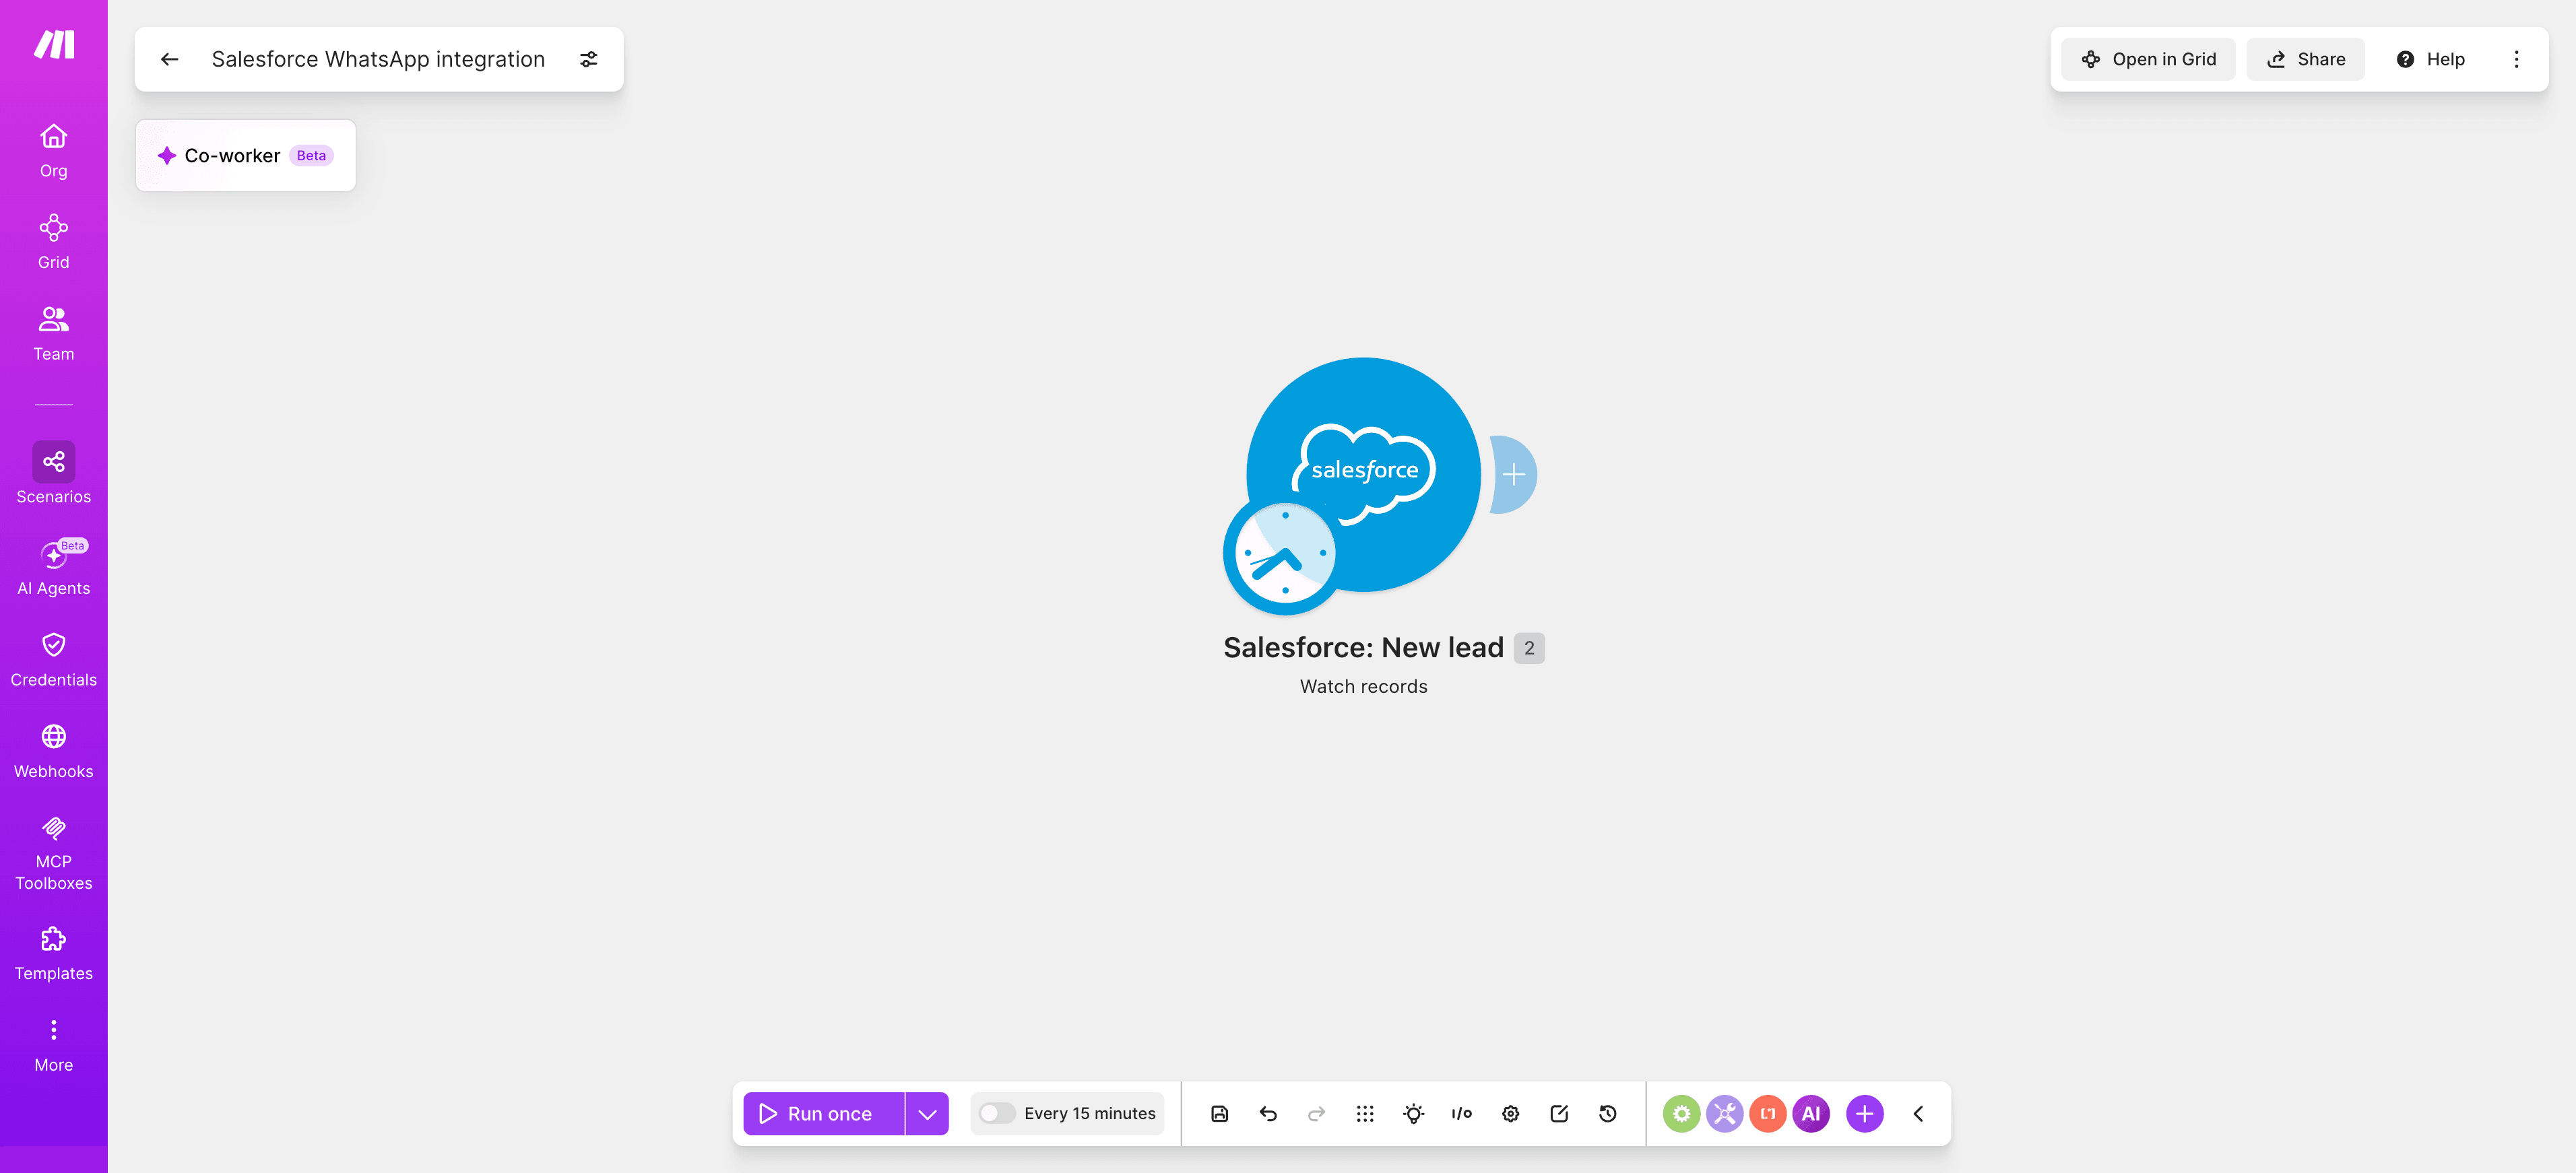The image size is (2576, 1173).
Task: Click the Share button
Action: coord(2305,59)
